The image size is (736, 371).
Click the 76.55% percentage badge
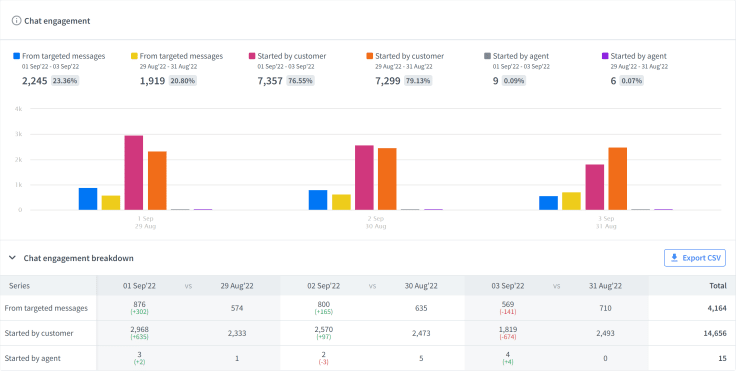300,81
